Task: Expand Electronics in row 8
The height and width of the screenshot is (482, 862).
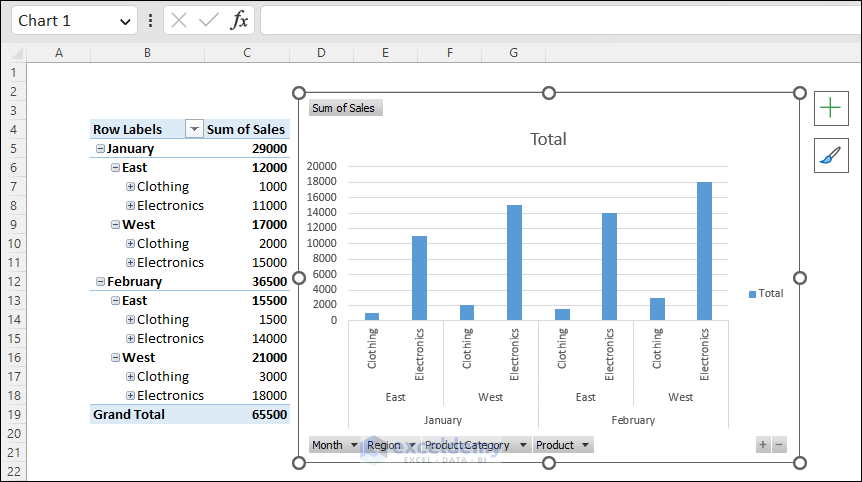Action: tap(130, 206)
